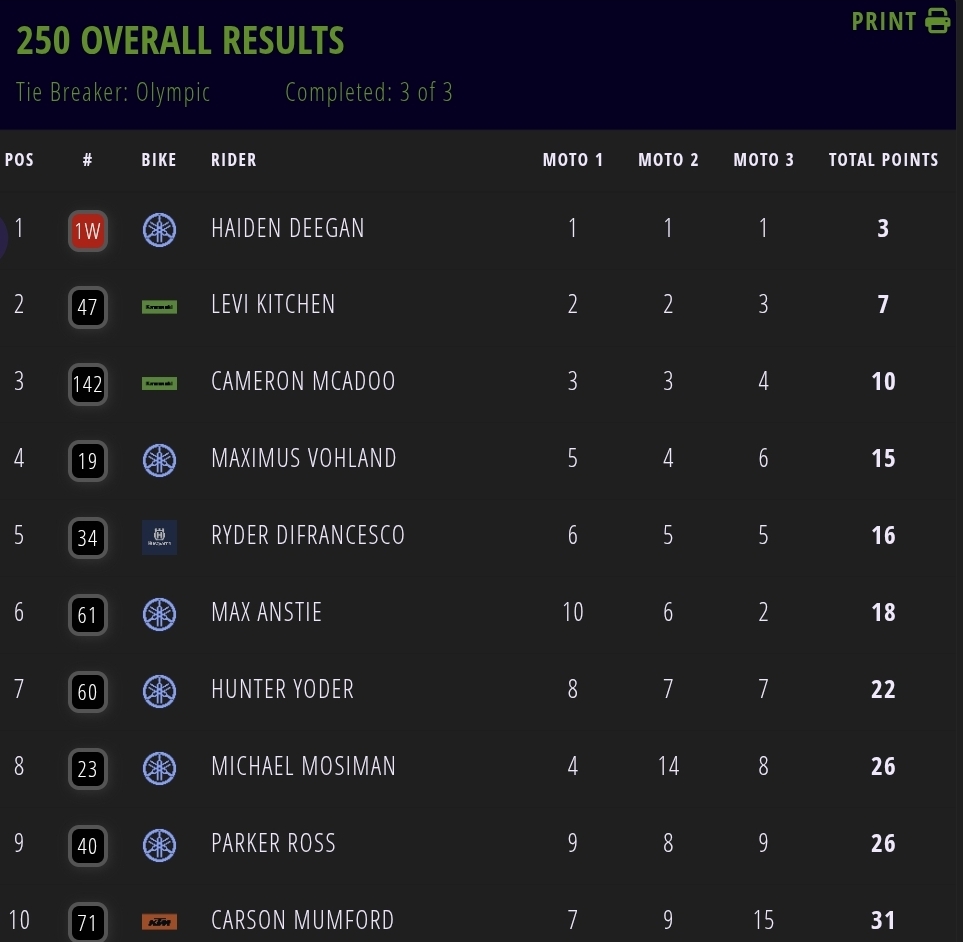Click the number 47 rider badge
The height and width of the screenshot is (942, 963).
87,308
